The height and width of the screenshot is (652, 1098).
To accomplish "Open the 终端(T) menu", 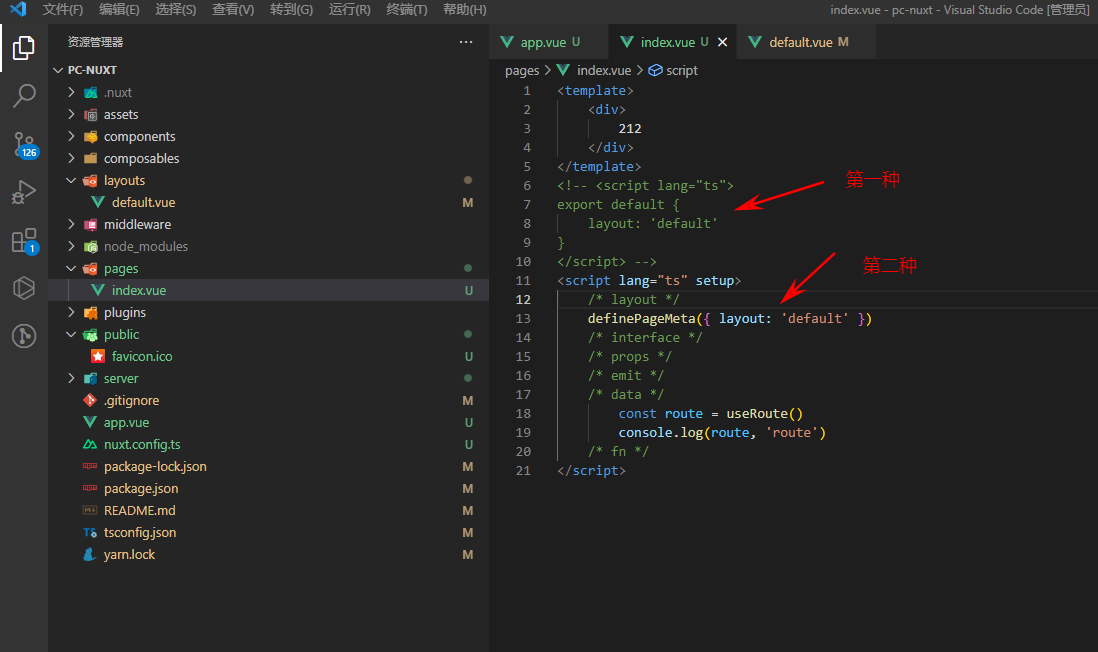I will click(407, 9).
